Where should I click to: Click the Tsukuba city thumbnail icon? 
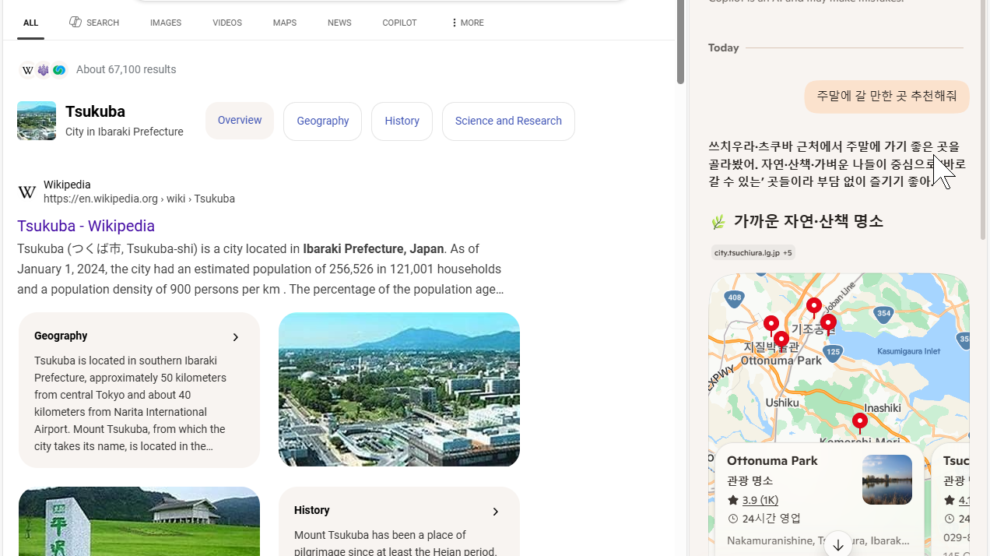(x=36, y=121)
